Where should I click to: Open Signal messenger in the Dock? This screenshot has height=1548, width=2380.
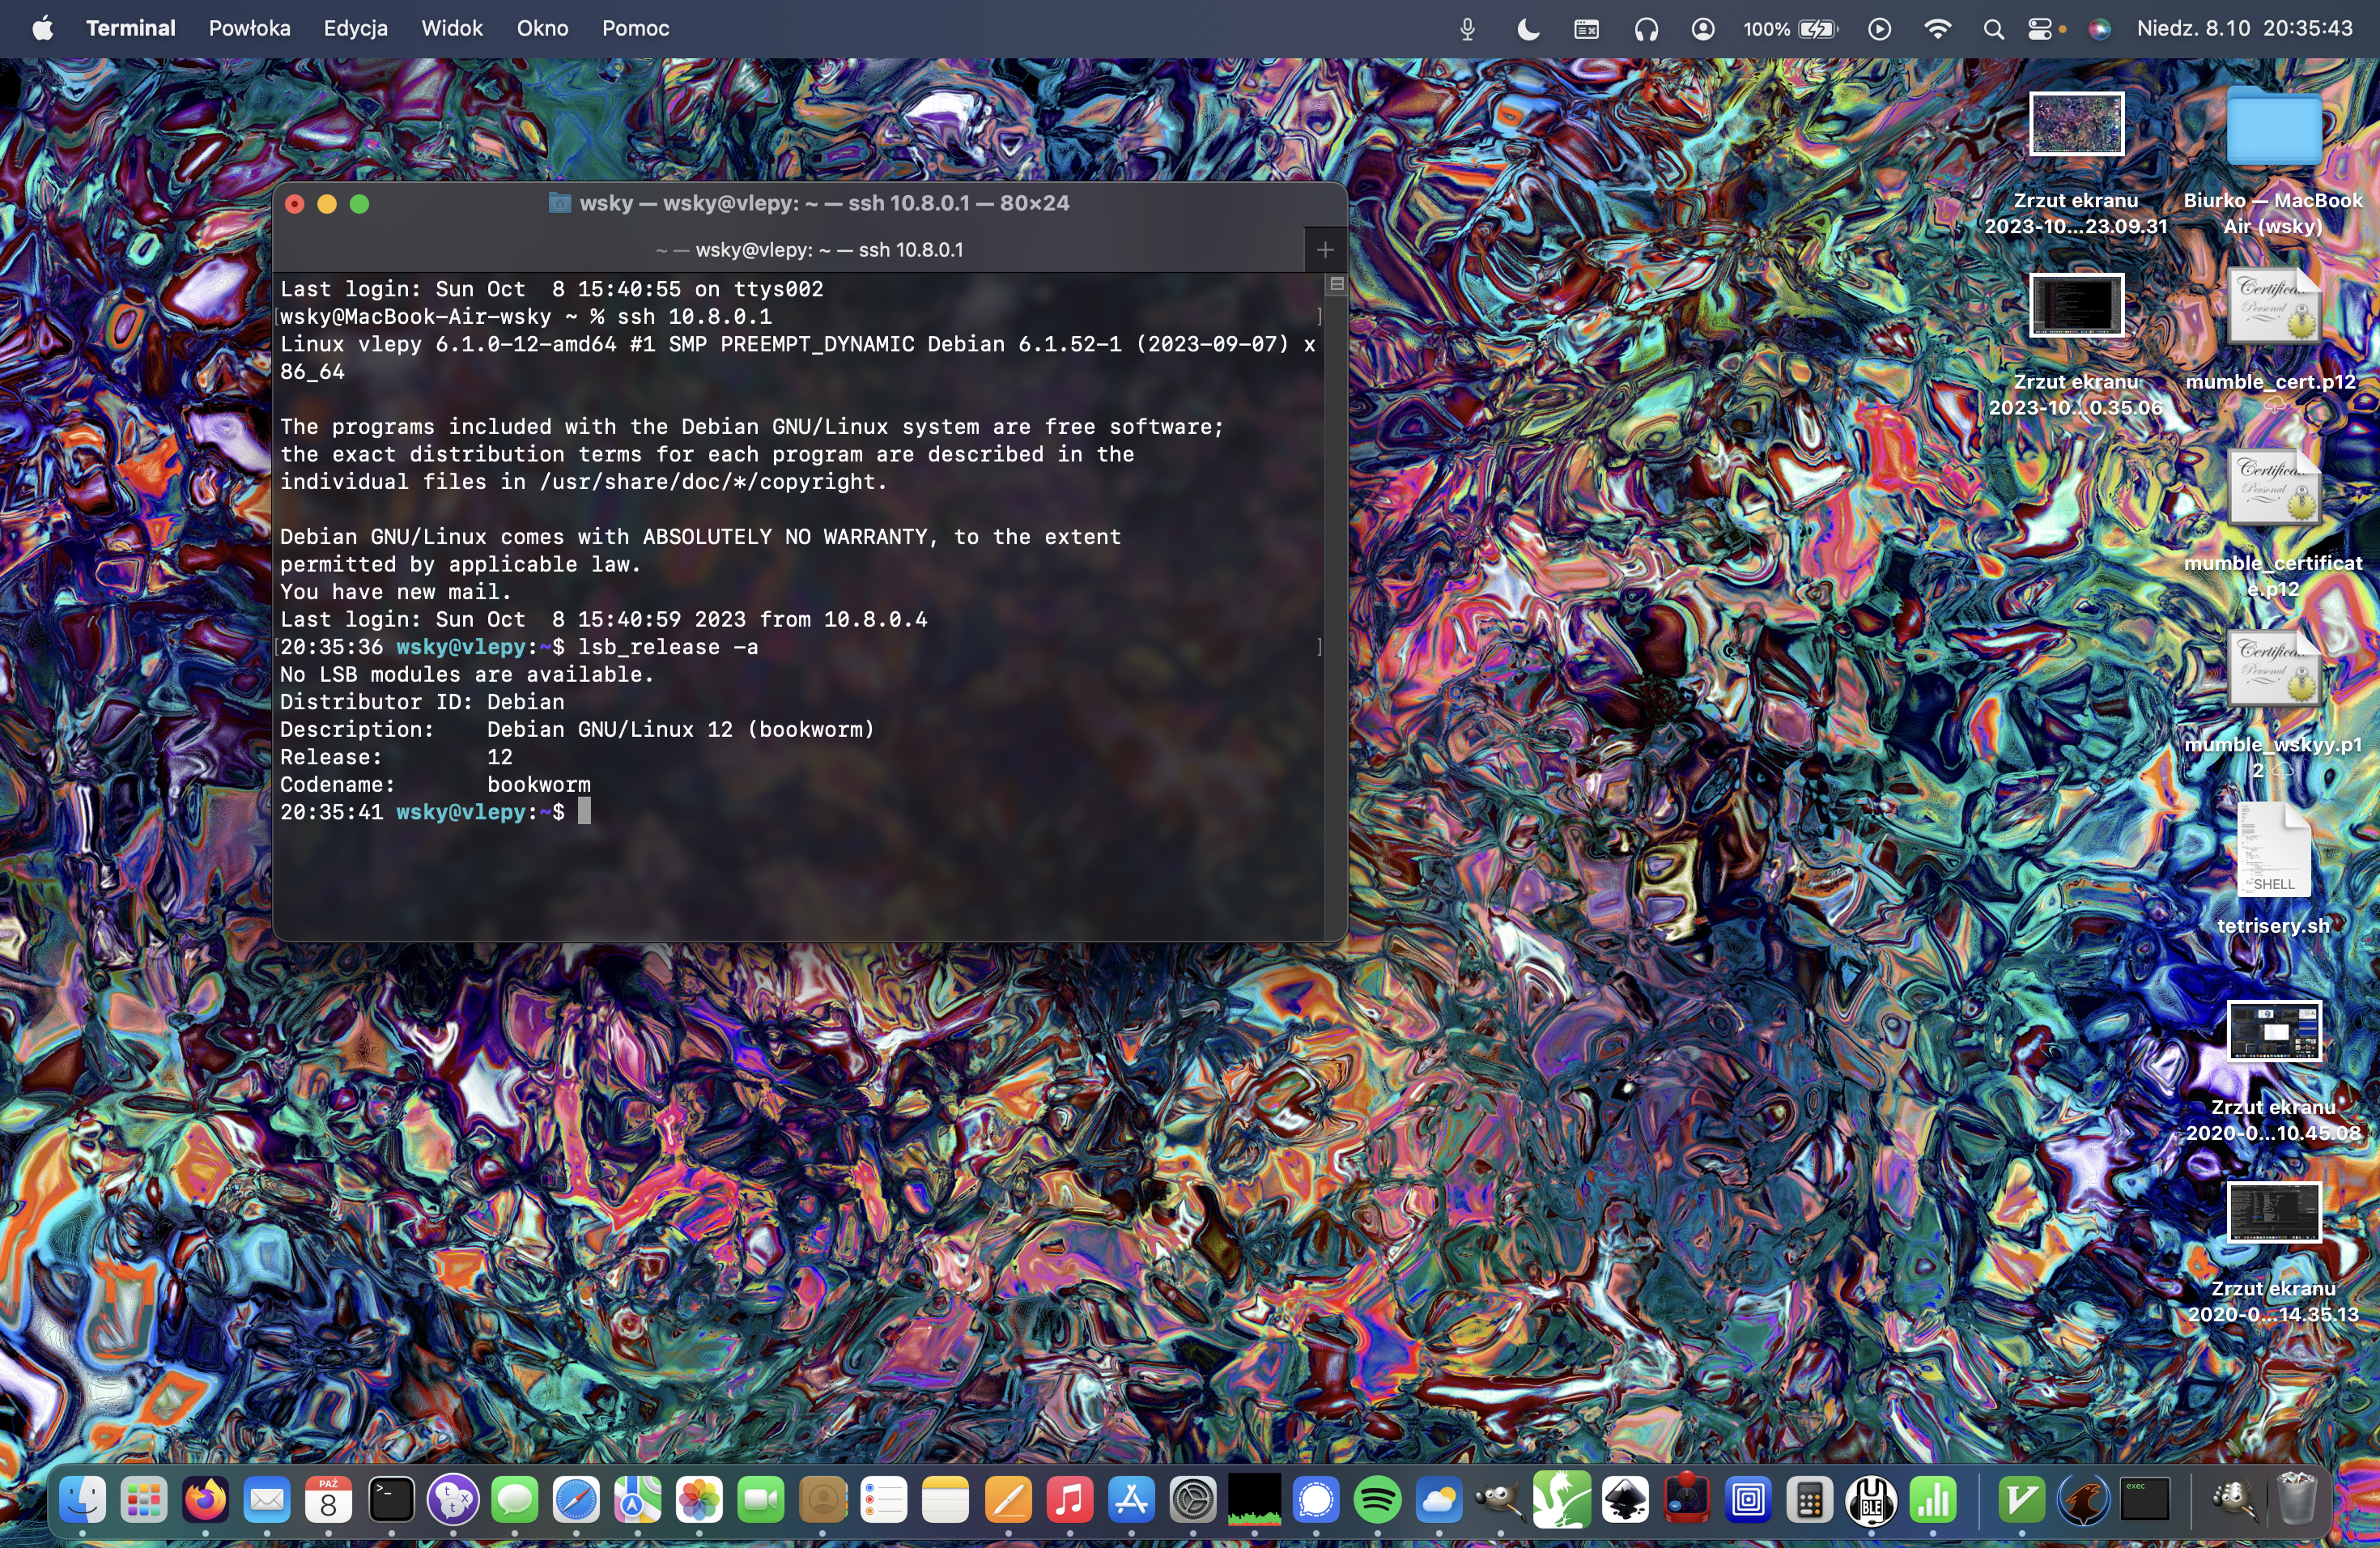pos(1316,1500)
